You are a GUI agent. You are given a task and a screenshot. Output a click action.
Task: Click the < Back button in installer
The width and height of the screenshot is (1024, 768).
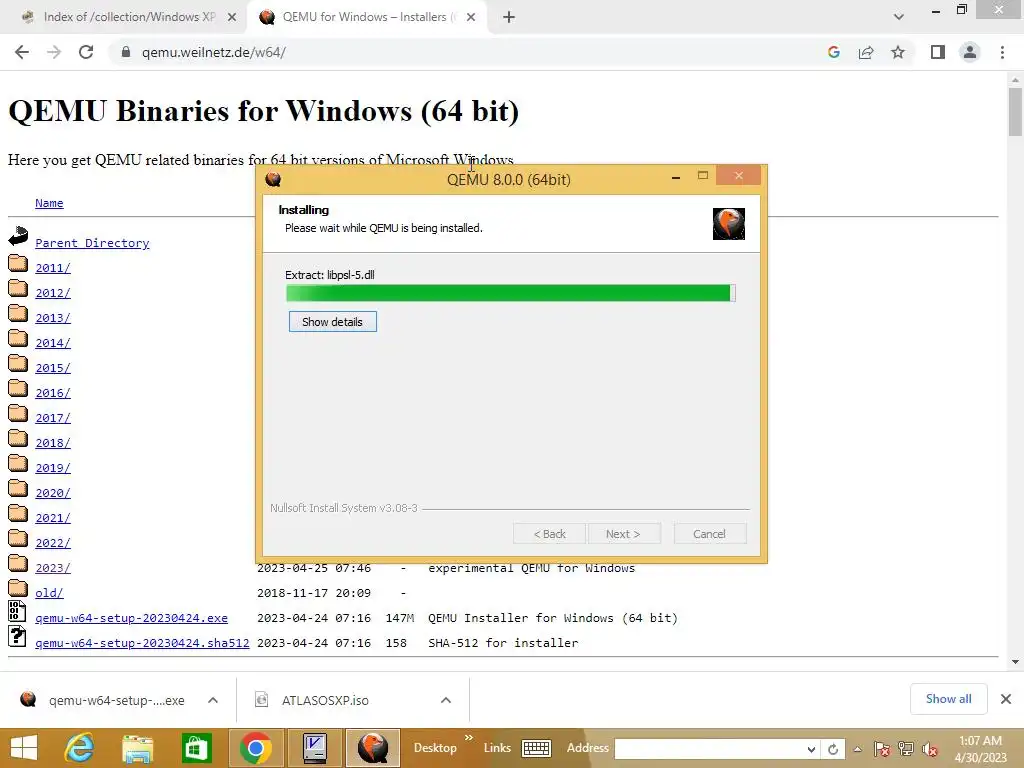click(x=549, y=534)
